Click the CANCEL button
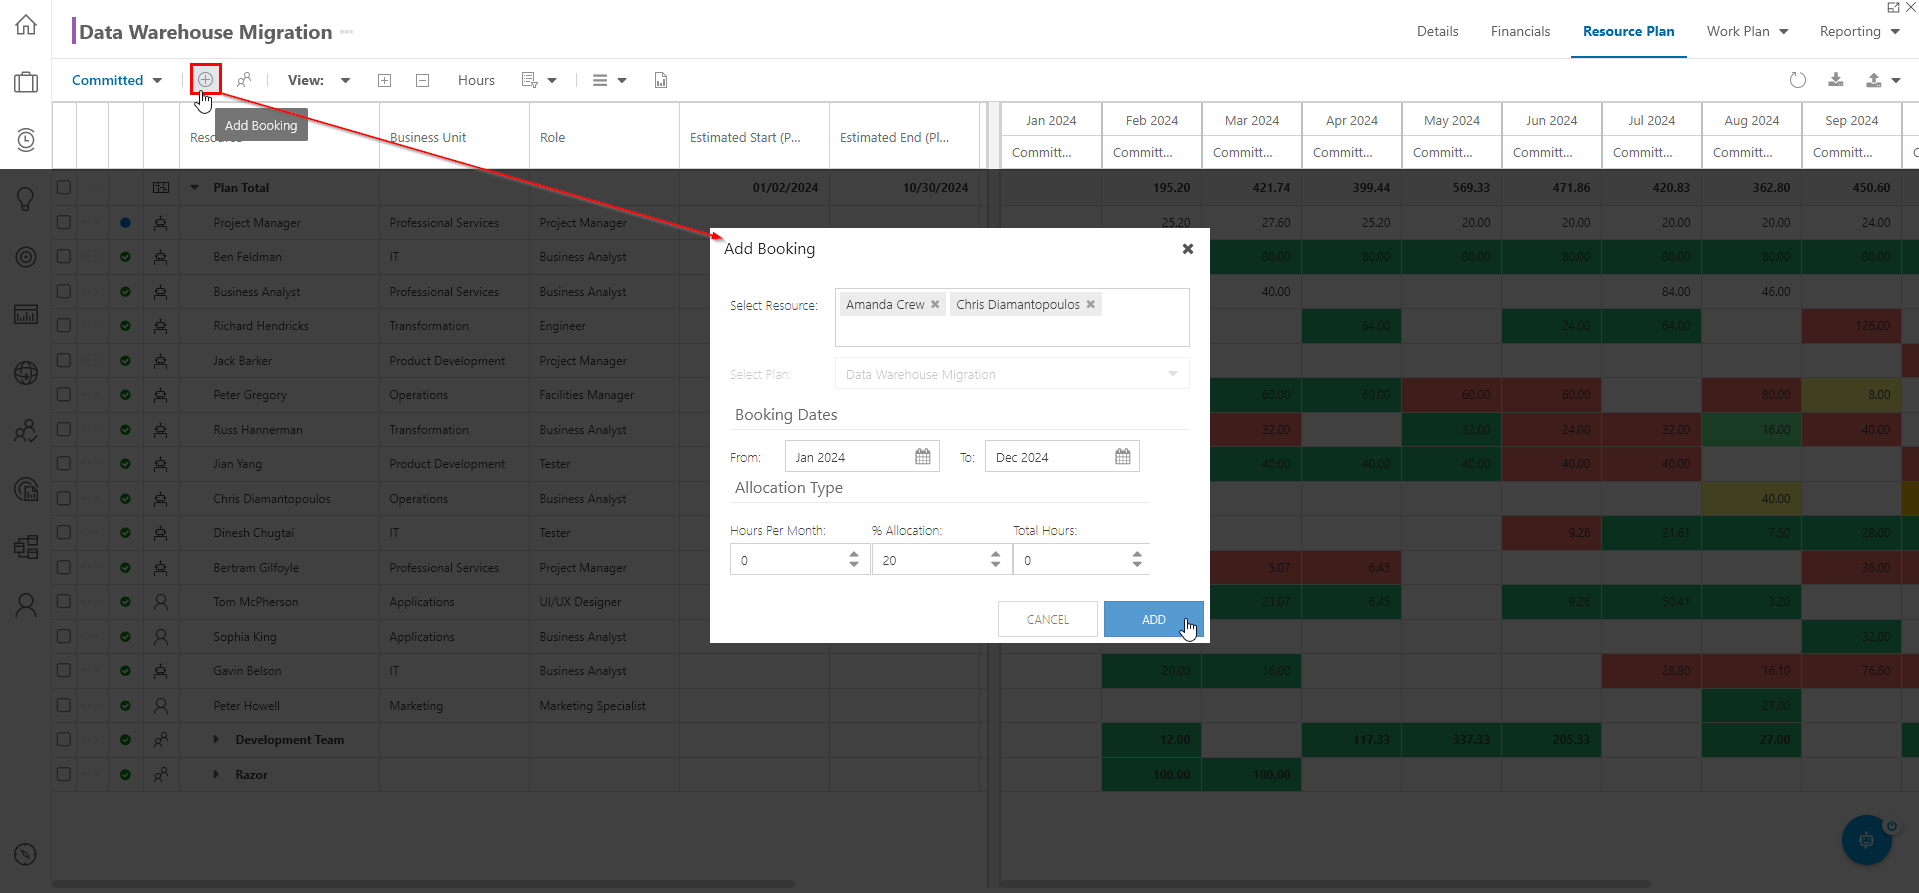The width and height of the screenshot is (1919, 893). pyautogui.click(x=1048, y=619)
